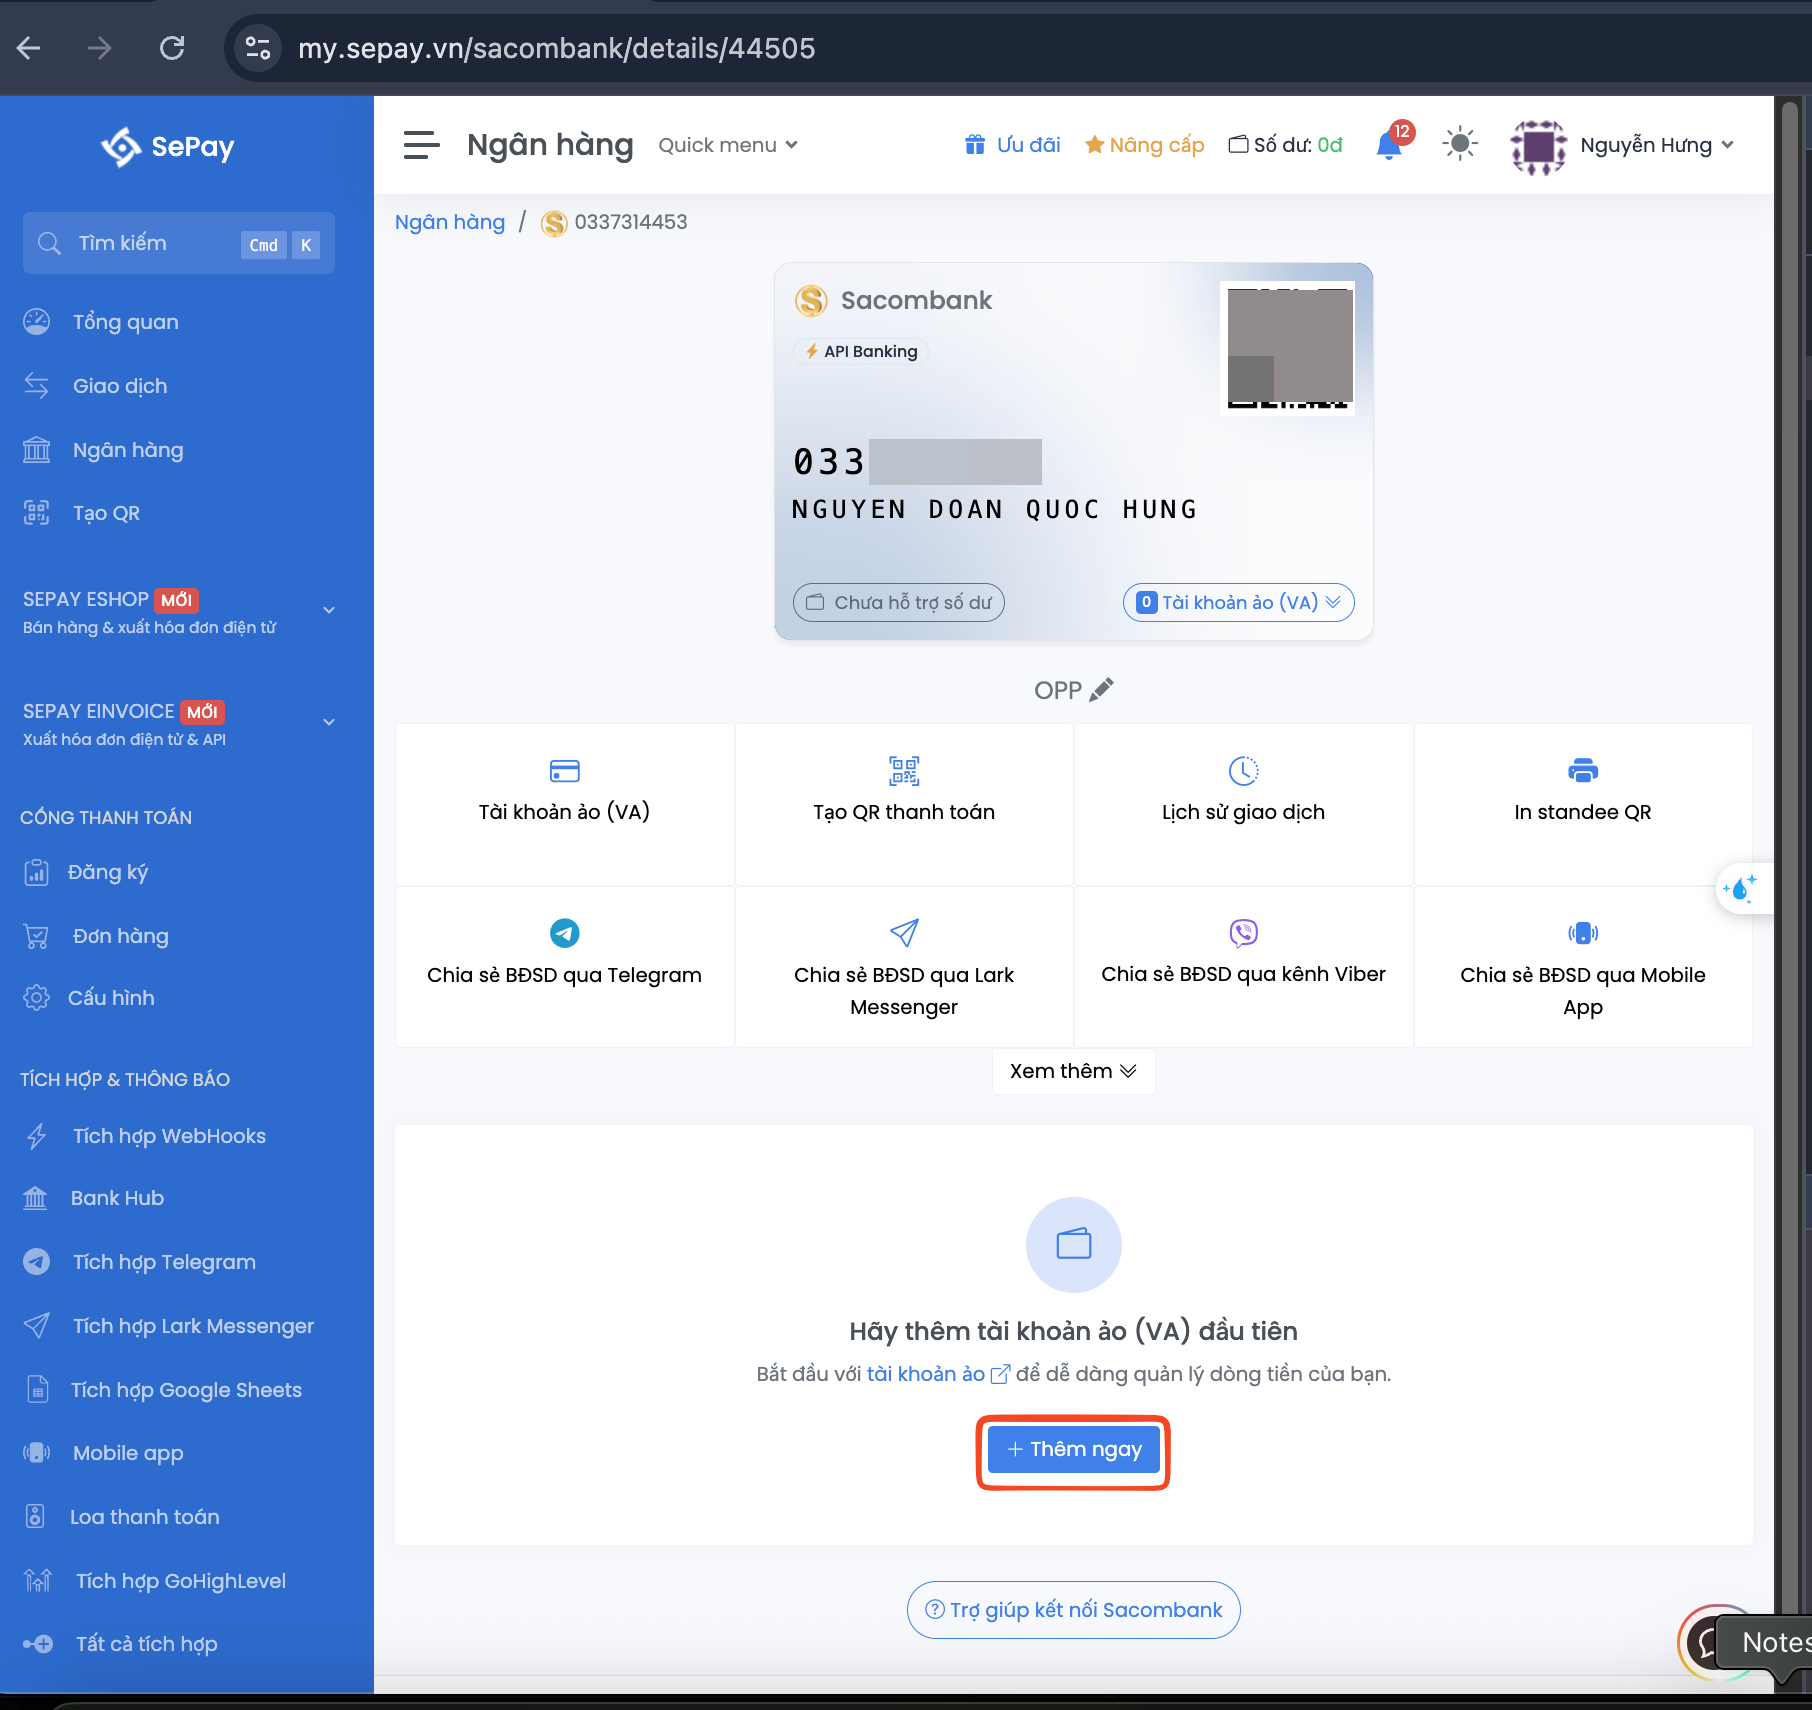1812x1710 pixels.
Task: Toggle the light/dark theme sun icon
Action: tap(1459, 145)
